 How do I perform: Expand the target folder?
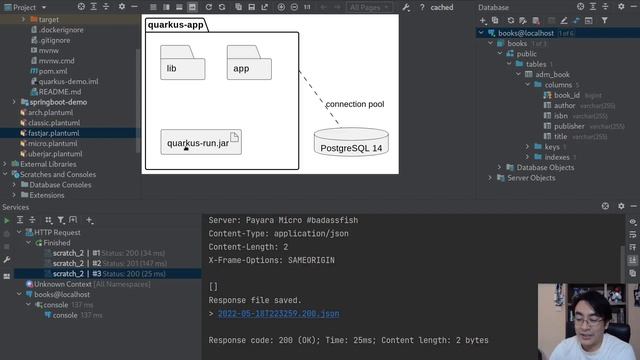pos(23,19)
